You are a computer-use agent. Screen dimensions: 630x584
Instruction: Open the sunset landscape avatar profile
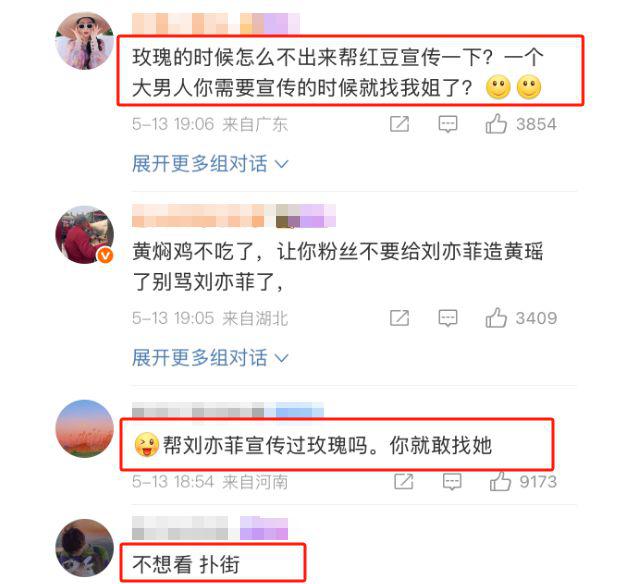pos(84,429)
